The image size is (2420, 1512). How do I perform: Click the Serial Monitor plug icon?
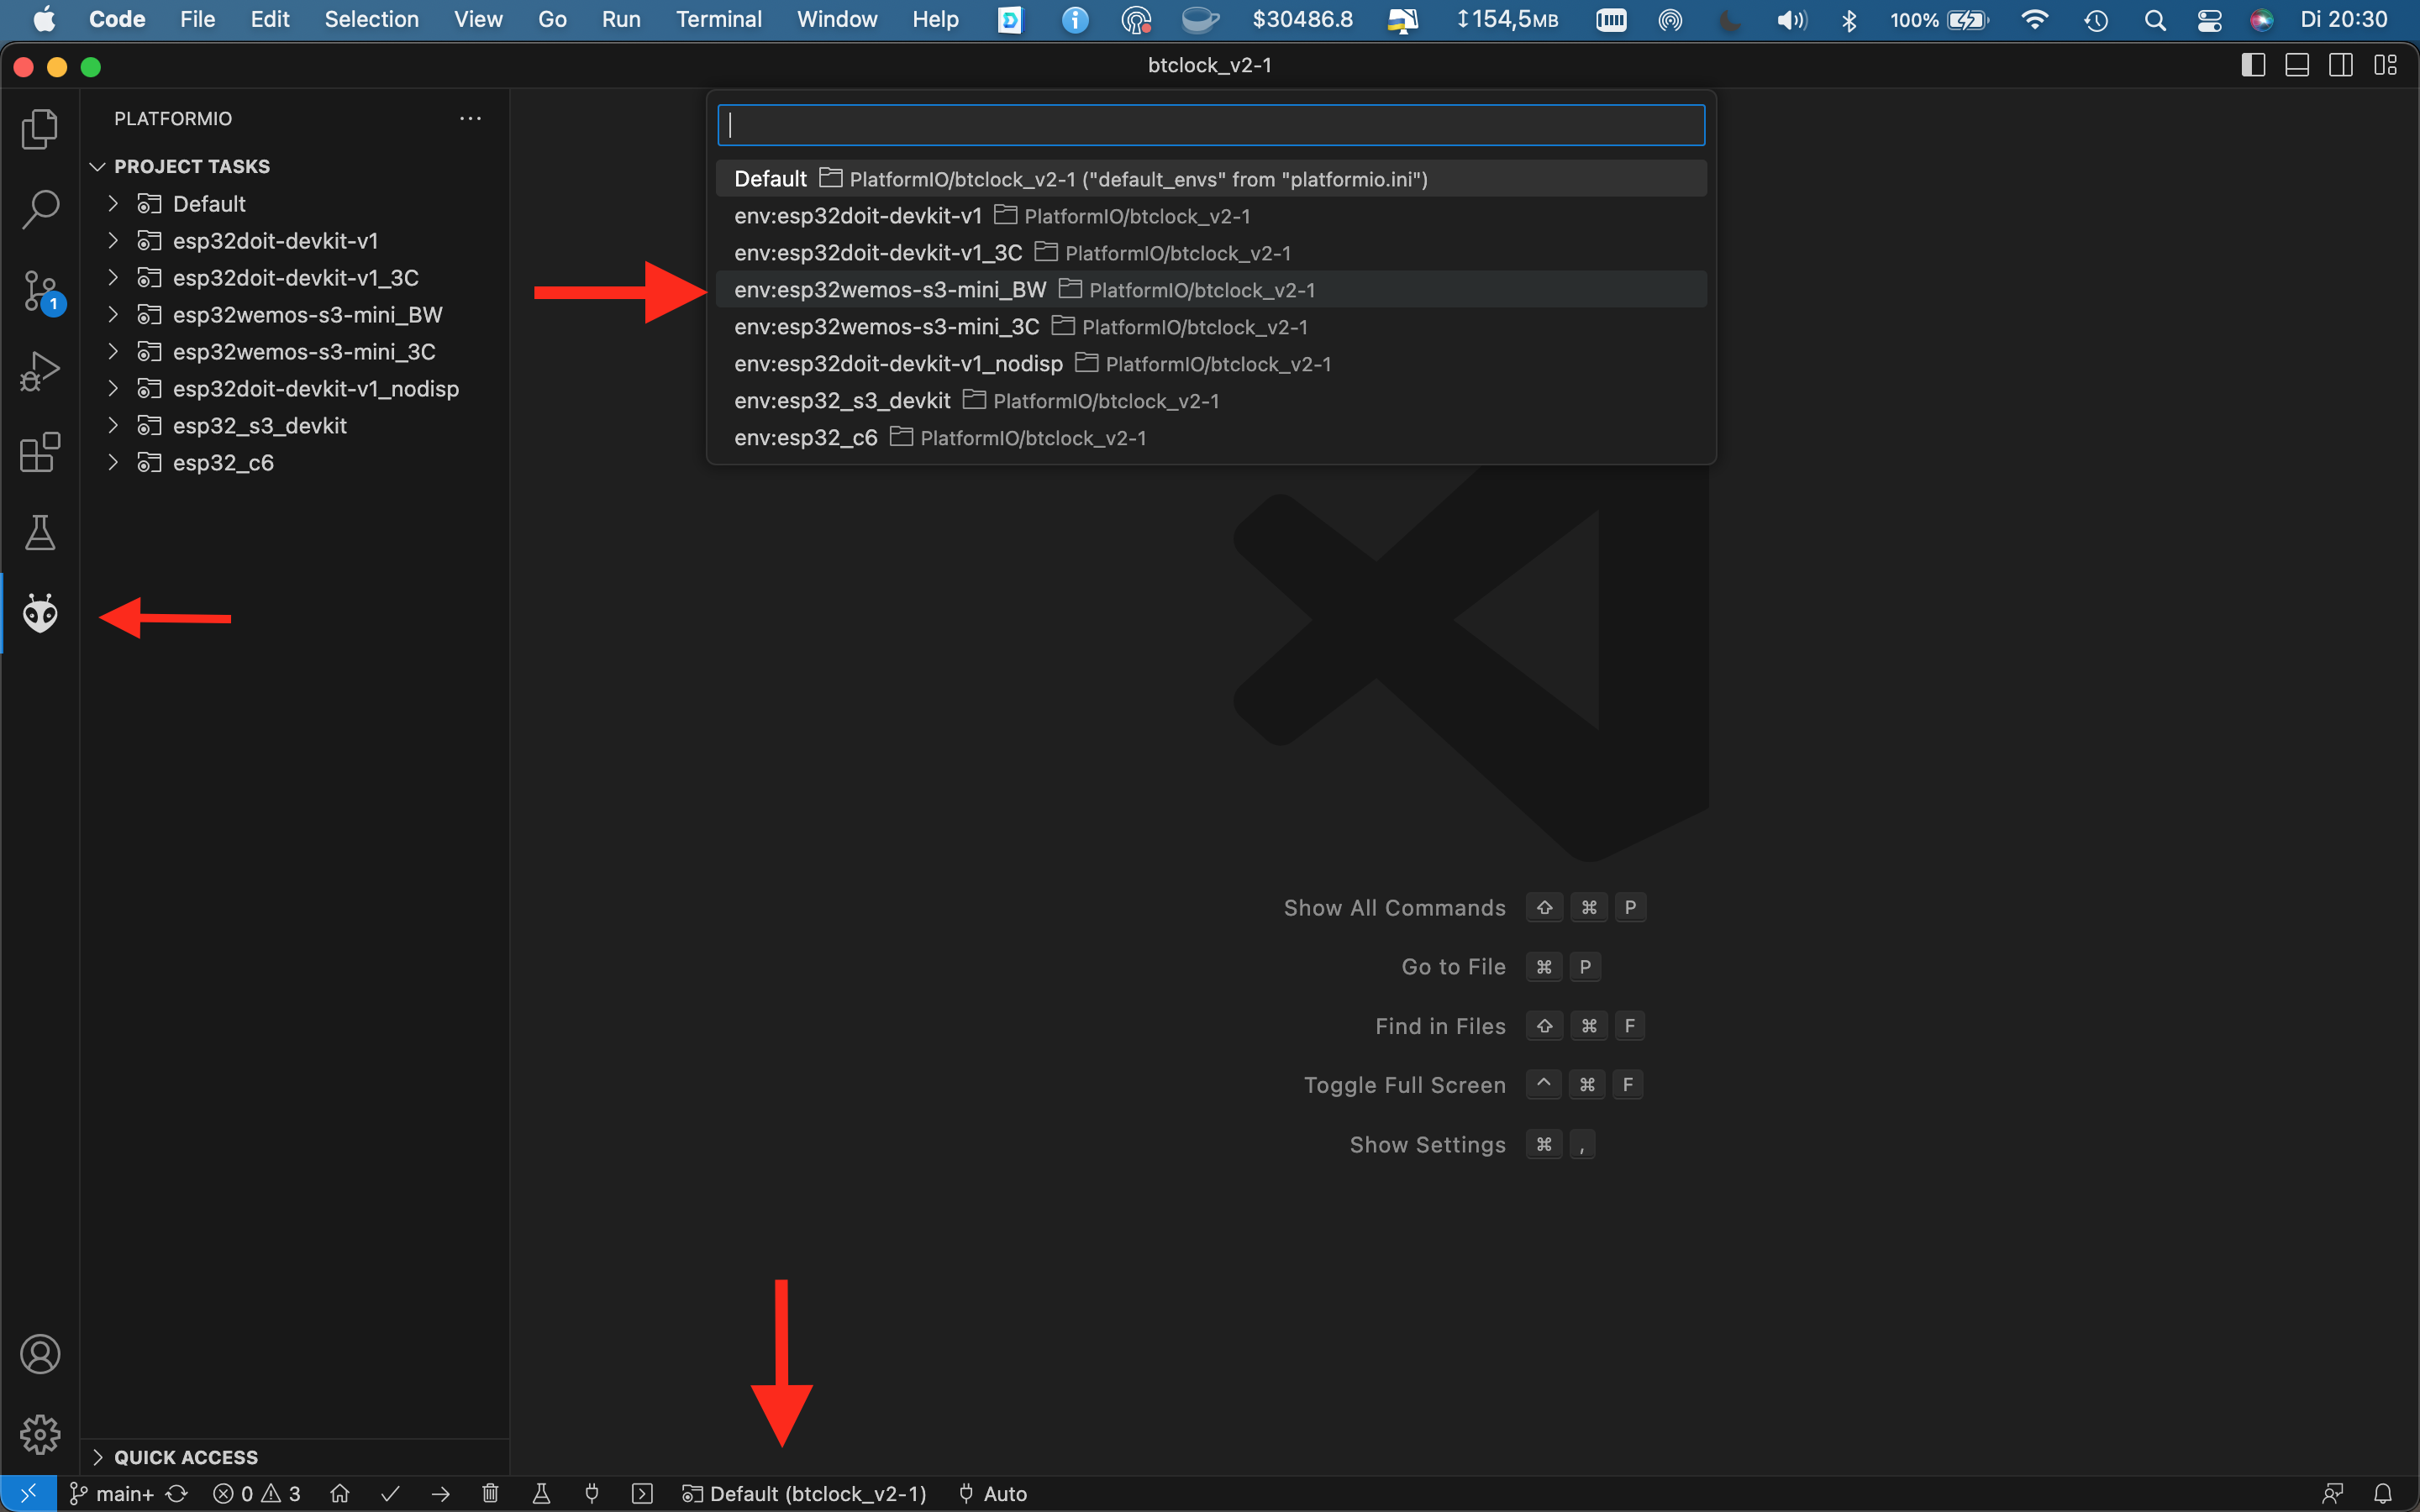pyautogui.click(x=592, y=1493)
